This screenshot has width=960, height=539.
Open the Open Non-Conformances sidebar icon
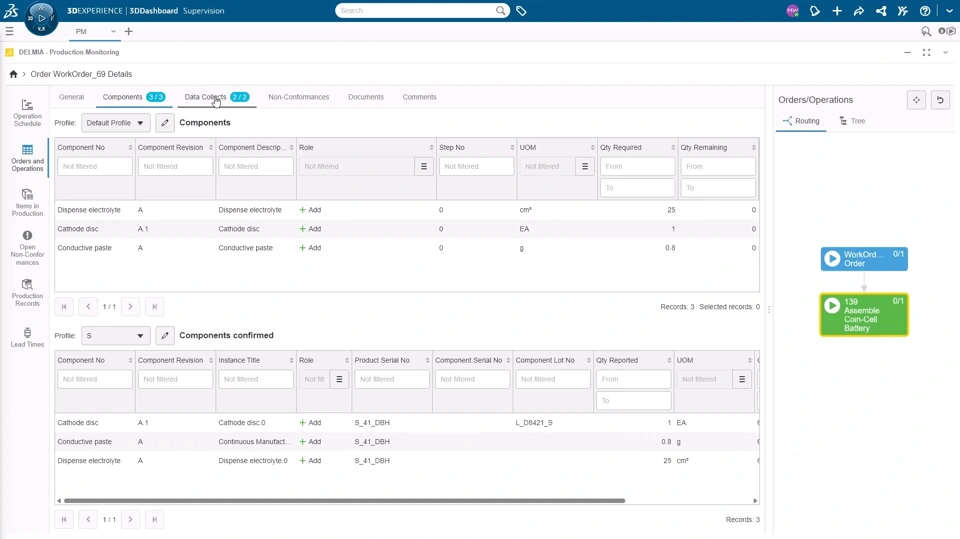coord(27,247)
